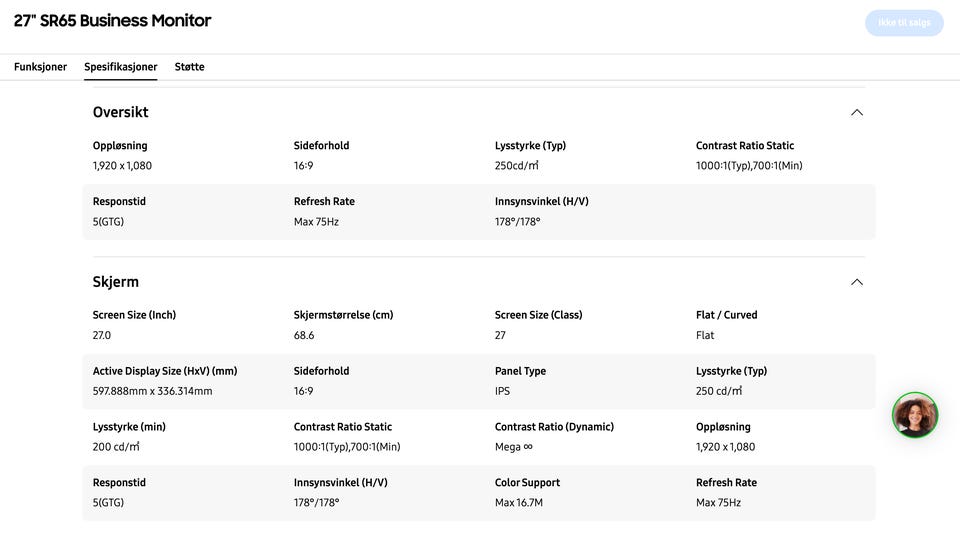
Task: Switch to the Funksjoner tab
Action: [40, 67]
